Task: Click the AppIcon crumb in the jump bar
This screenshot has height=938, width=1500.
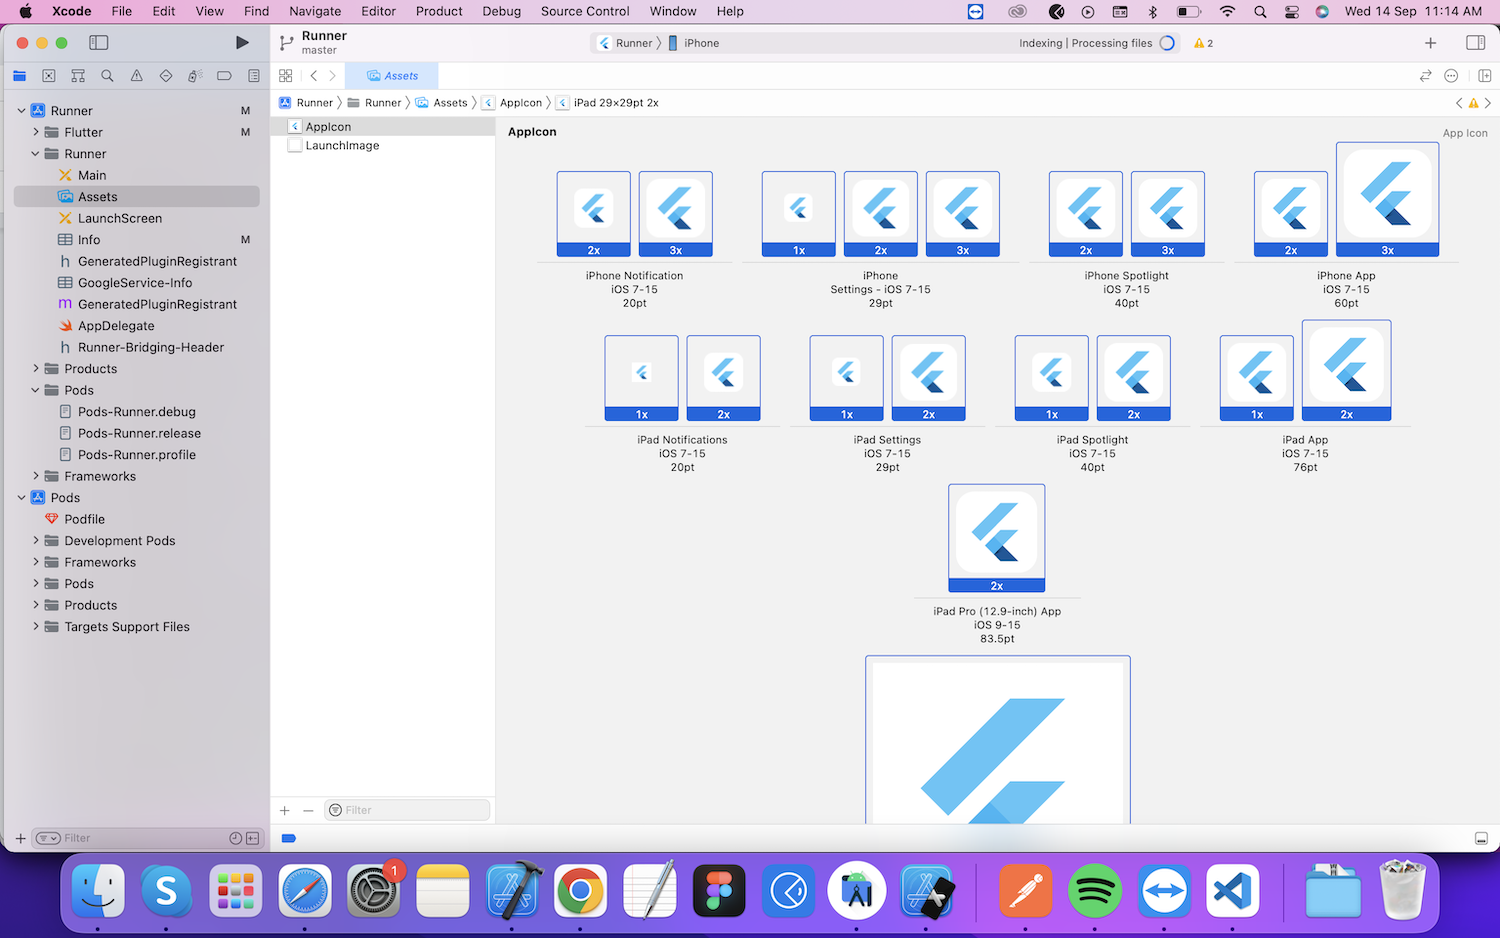Action: coord(512,103)
